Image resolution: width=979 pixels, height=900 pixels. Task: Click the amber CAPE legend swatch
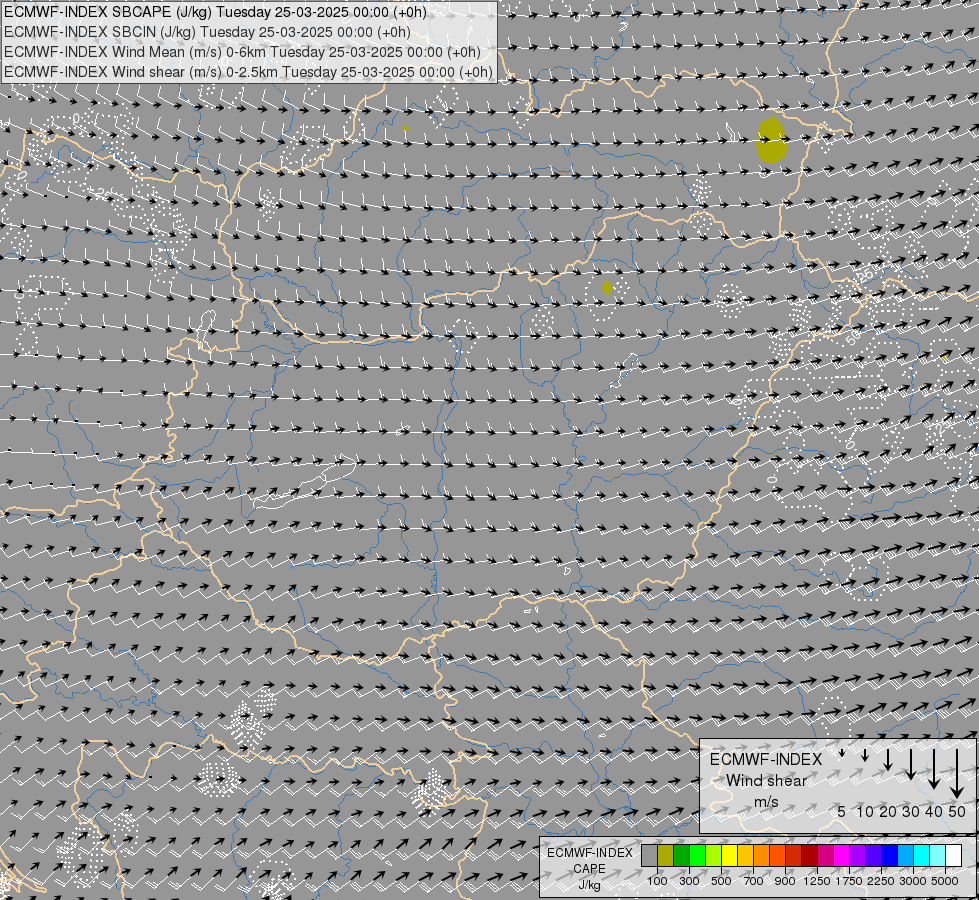745,855
